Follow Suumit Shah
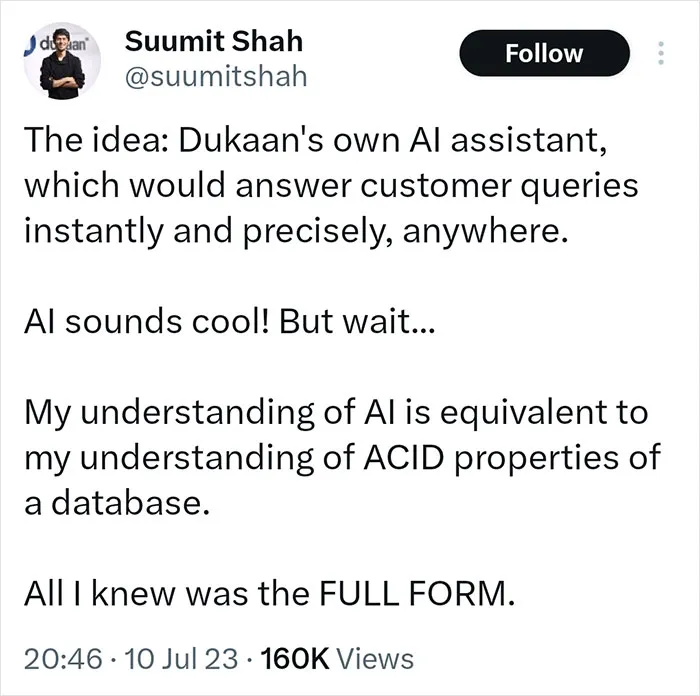The height and width of the screenshot is (696, 700). [x=544, y=53]
